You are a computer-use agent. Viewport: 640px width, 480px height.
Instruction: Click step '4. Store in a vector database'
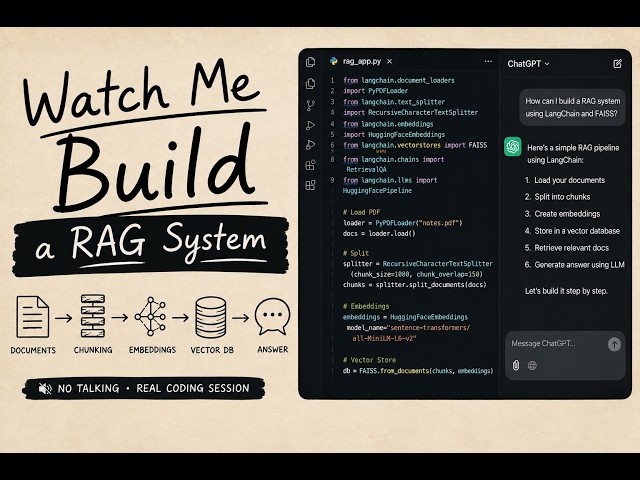pyautogui.click(x=572, y=231)
